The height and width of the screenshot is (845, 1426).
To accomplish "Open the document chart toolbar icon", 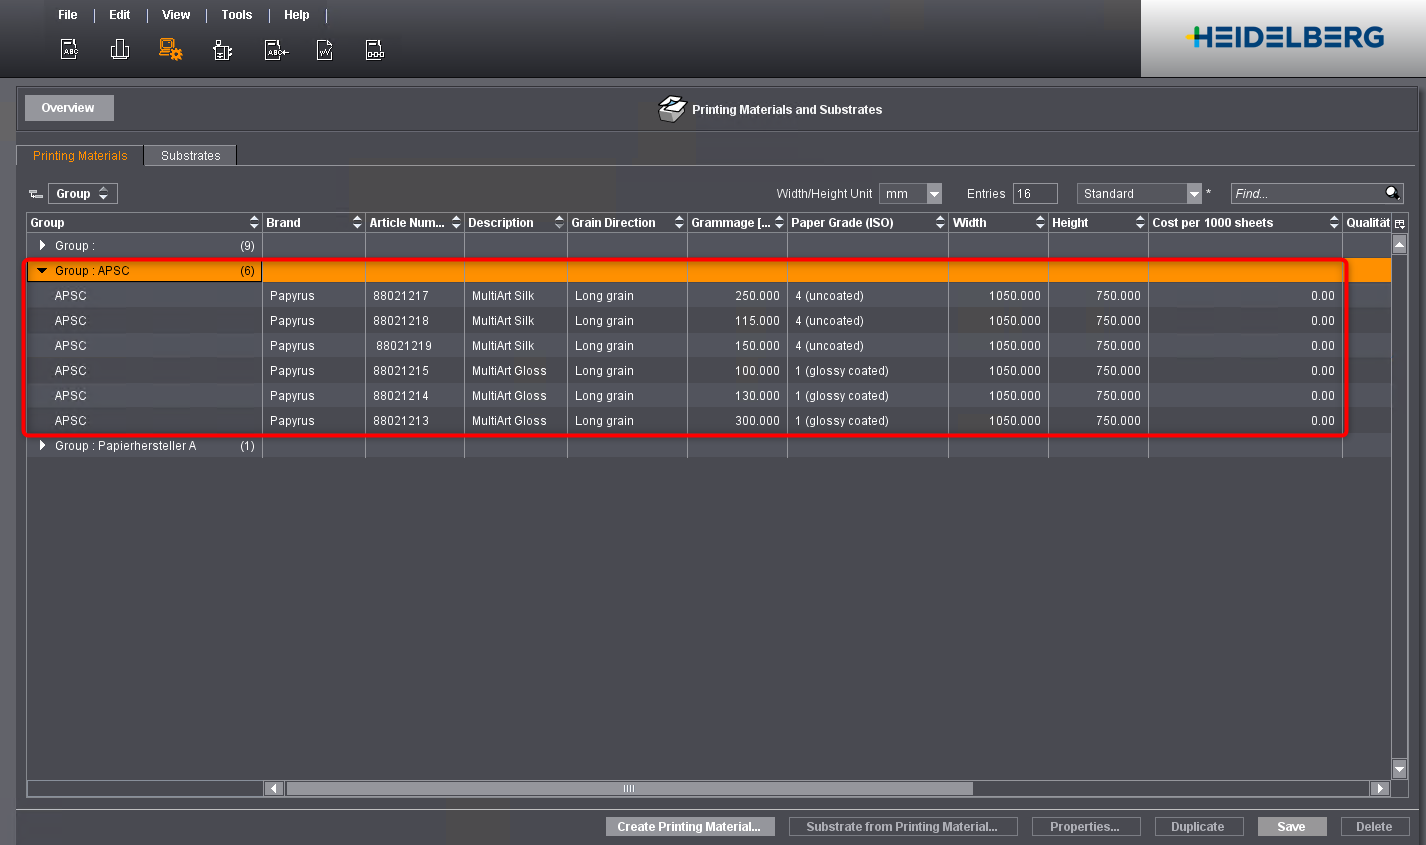I will click(x=324, y=50).
